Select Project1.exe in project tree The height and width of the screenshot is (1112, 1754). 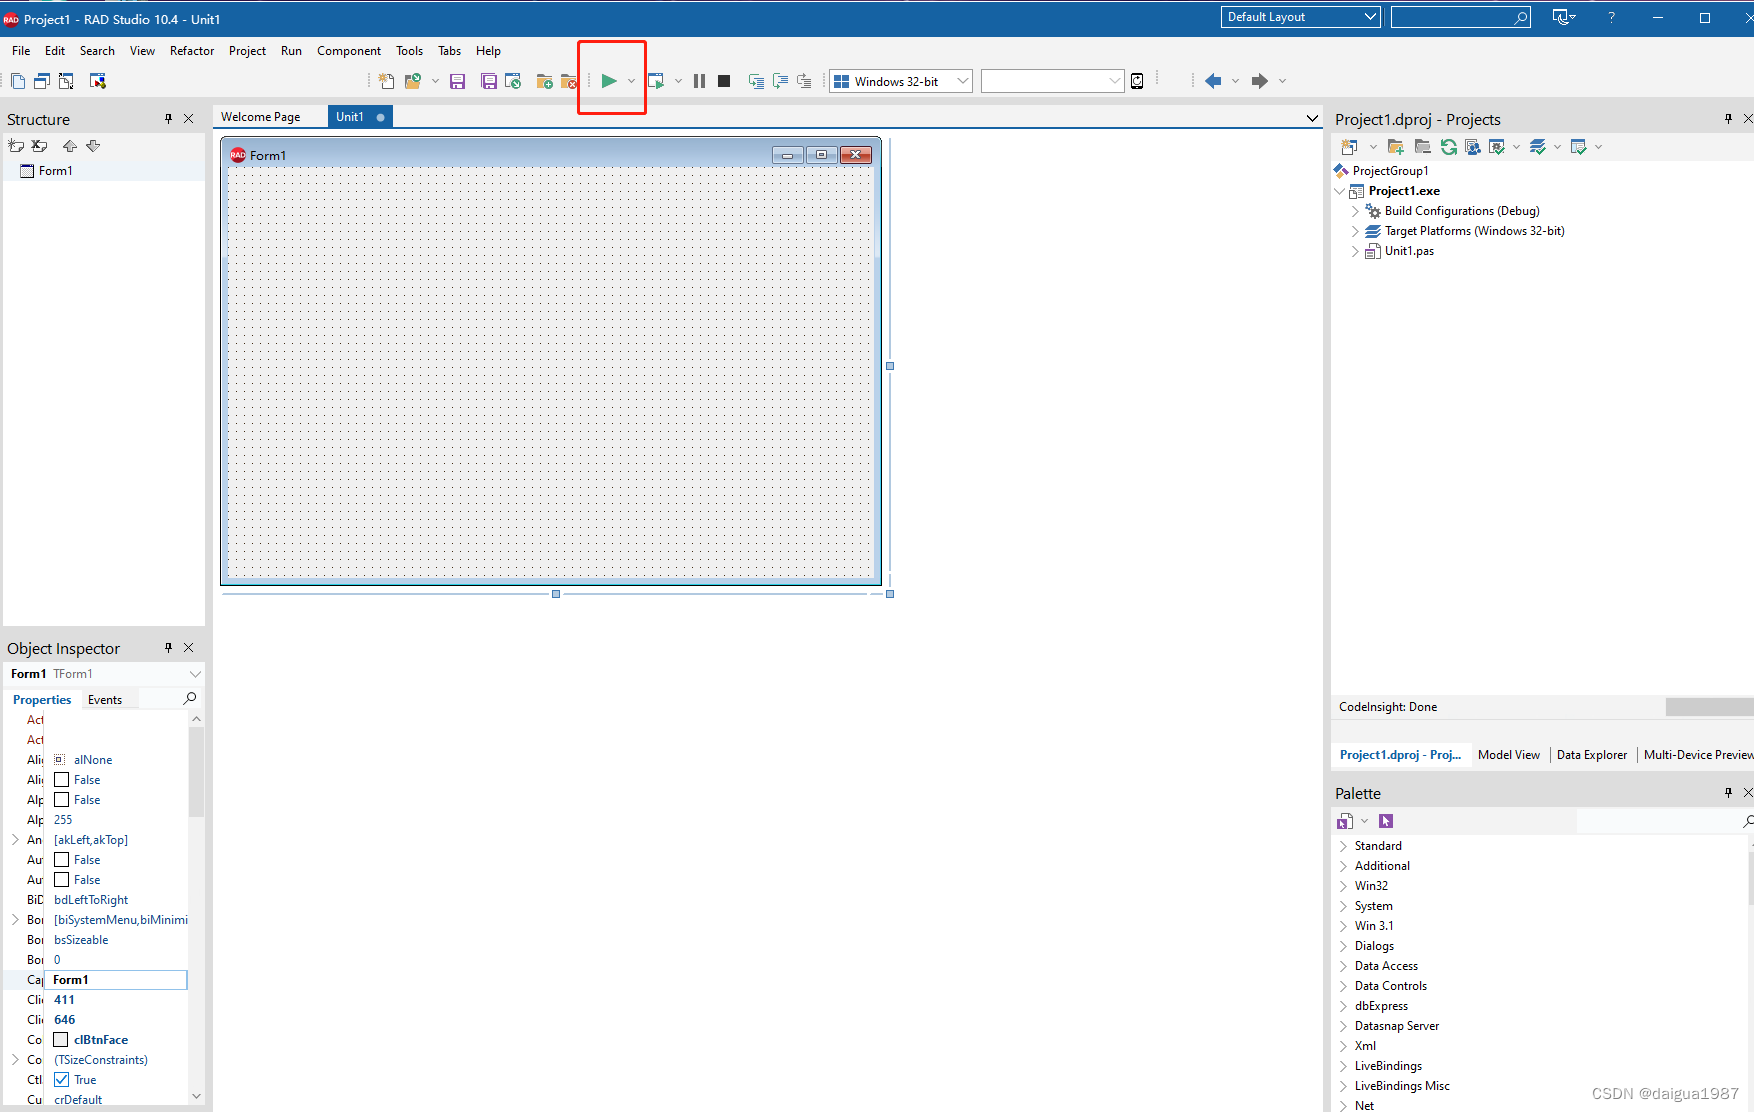pos(1404,191)
